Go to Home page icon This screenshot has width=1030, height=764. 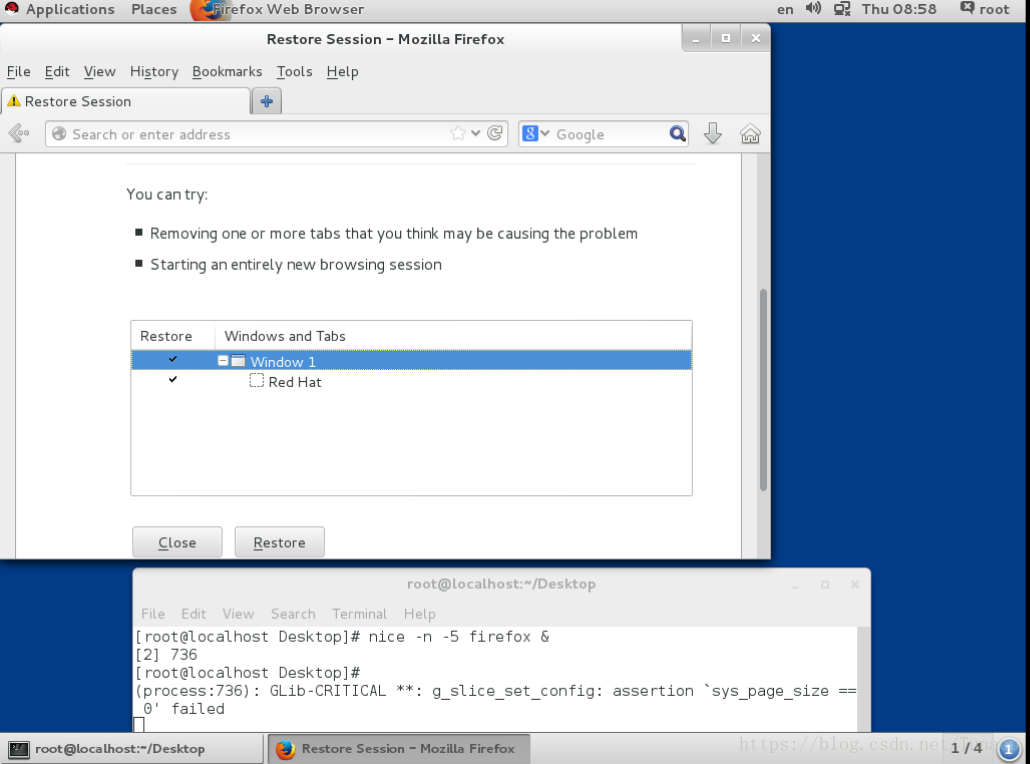tap(750, 134)
